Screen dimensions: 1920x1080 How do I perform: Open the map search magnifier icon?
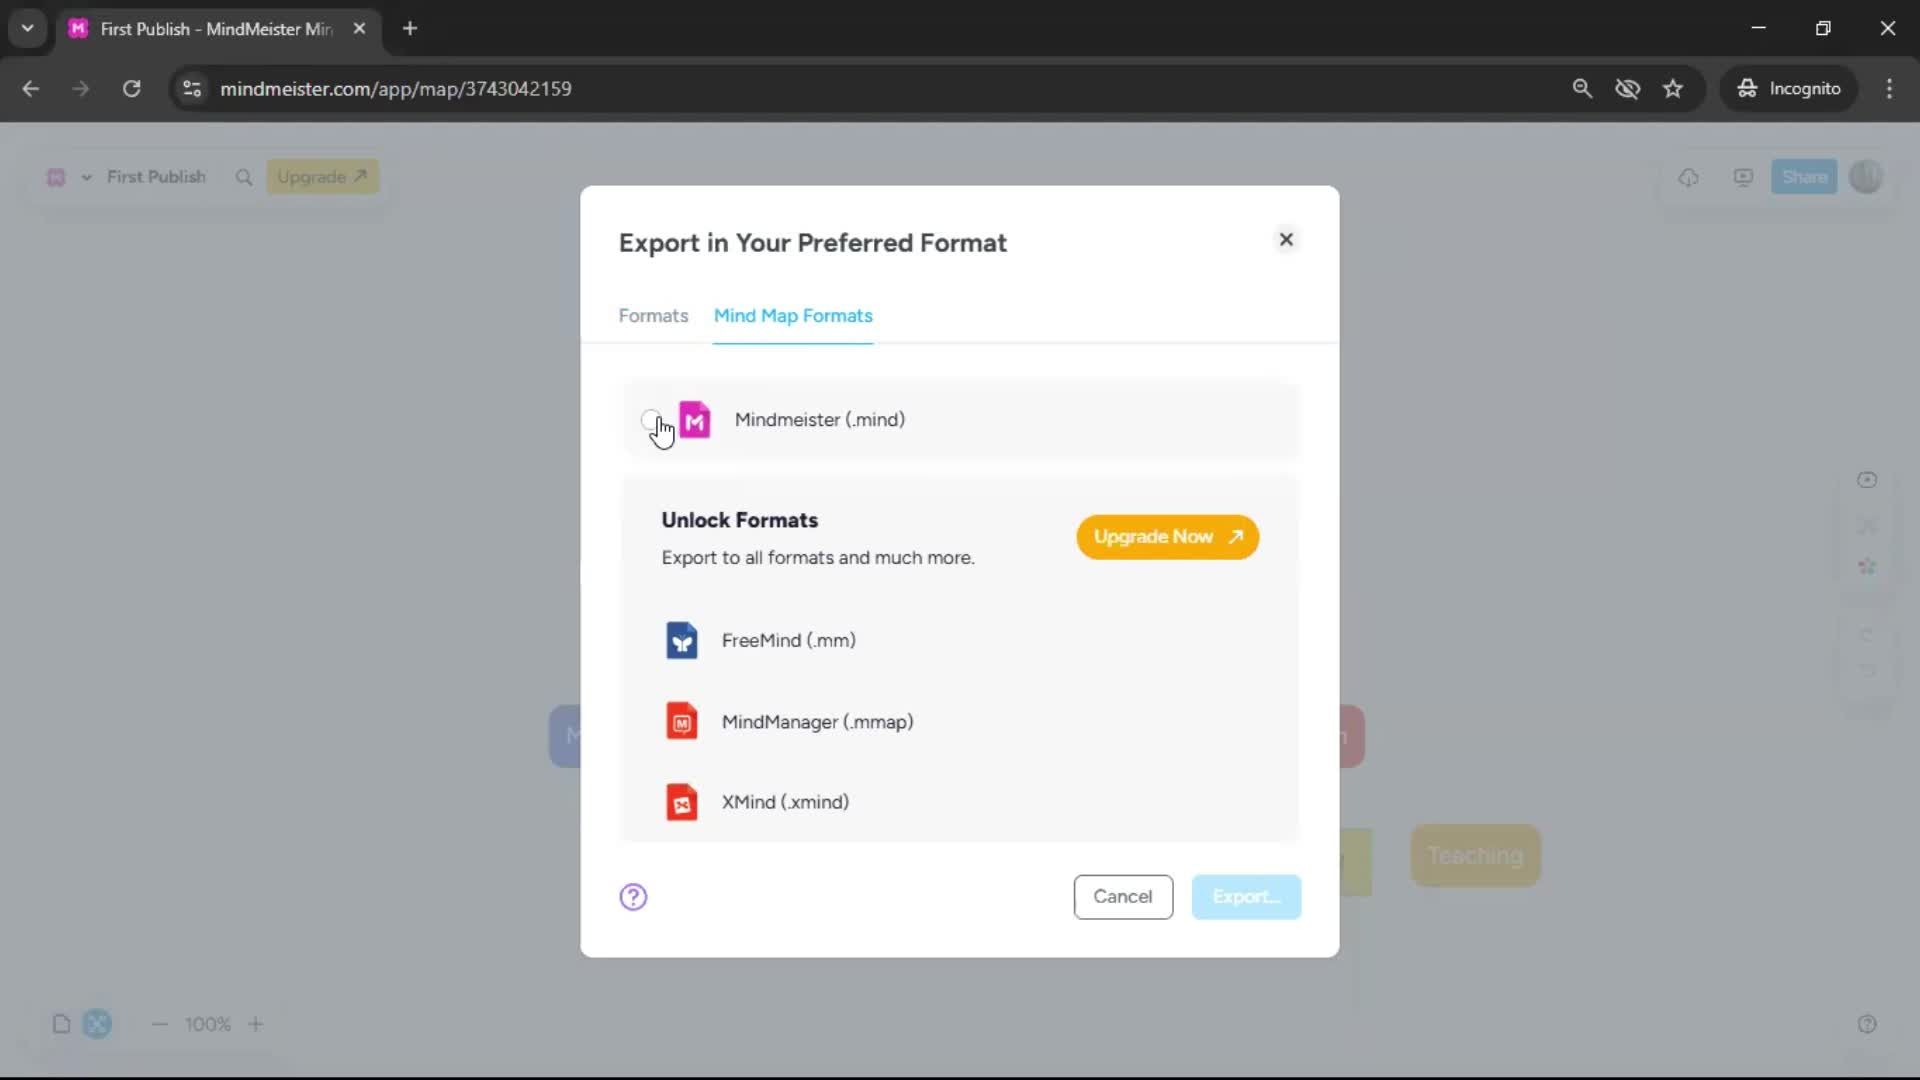point(243,177)
